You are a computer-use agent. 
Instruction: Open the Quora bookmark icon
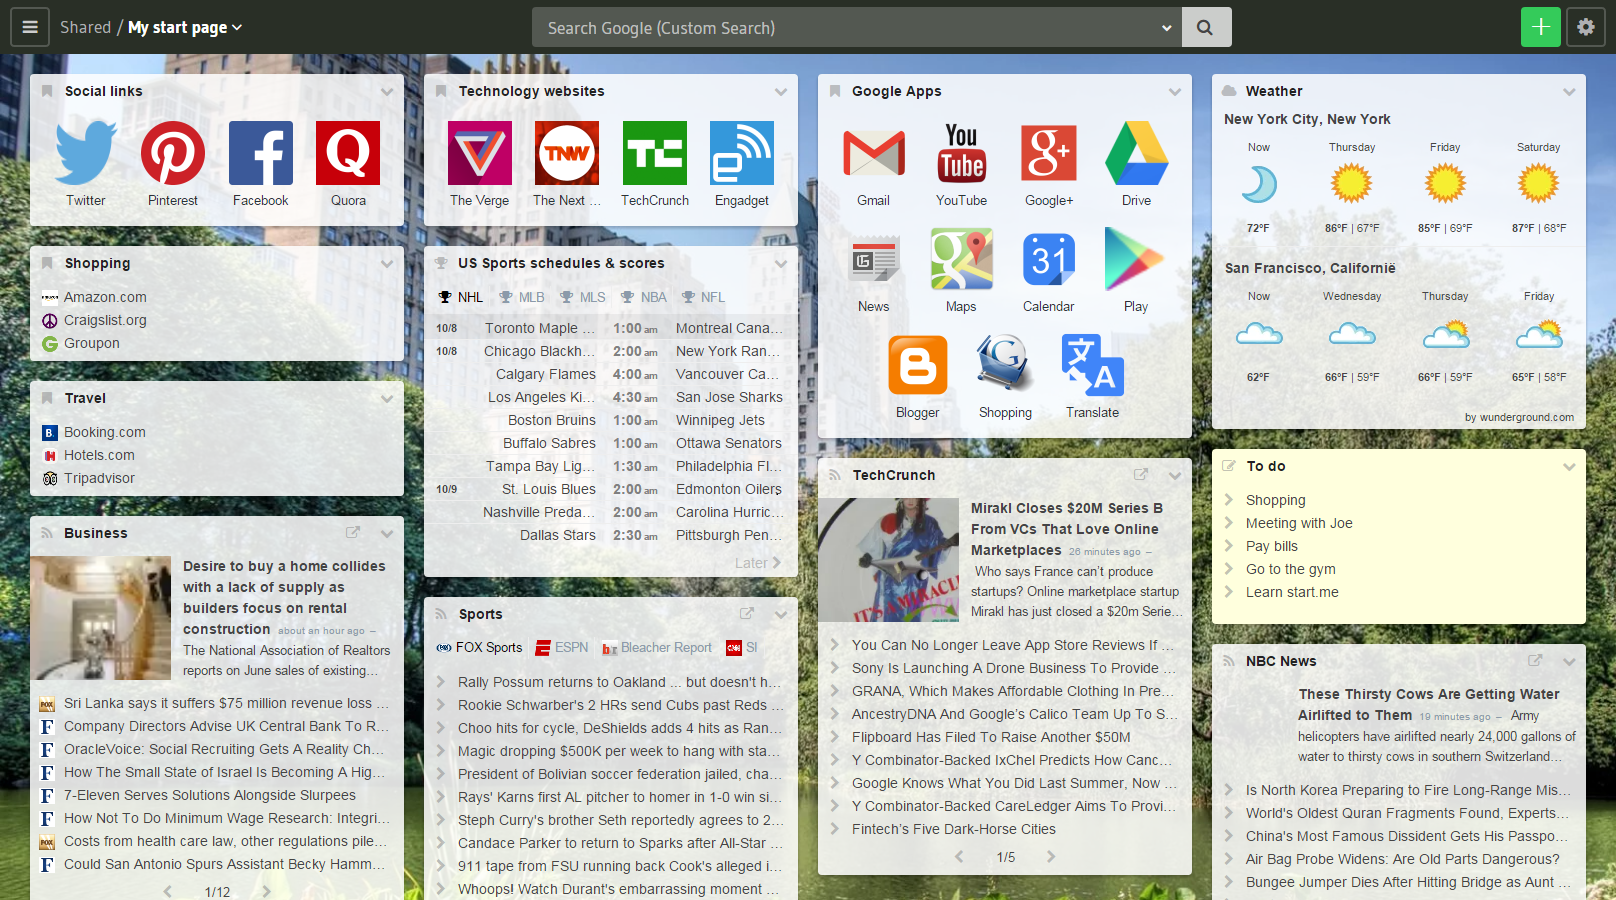point(348,153)
